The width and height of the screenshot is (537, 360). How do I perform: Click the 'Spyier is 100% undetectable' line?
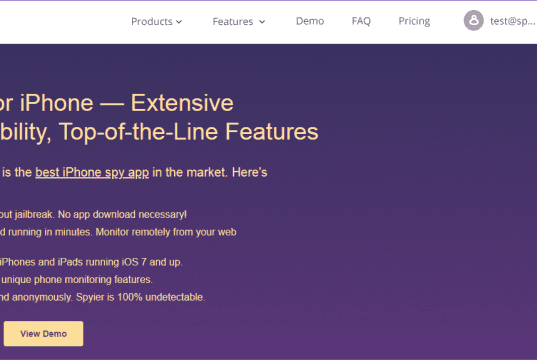(140, 297)
